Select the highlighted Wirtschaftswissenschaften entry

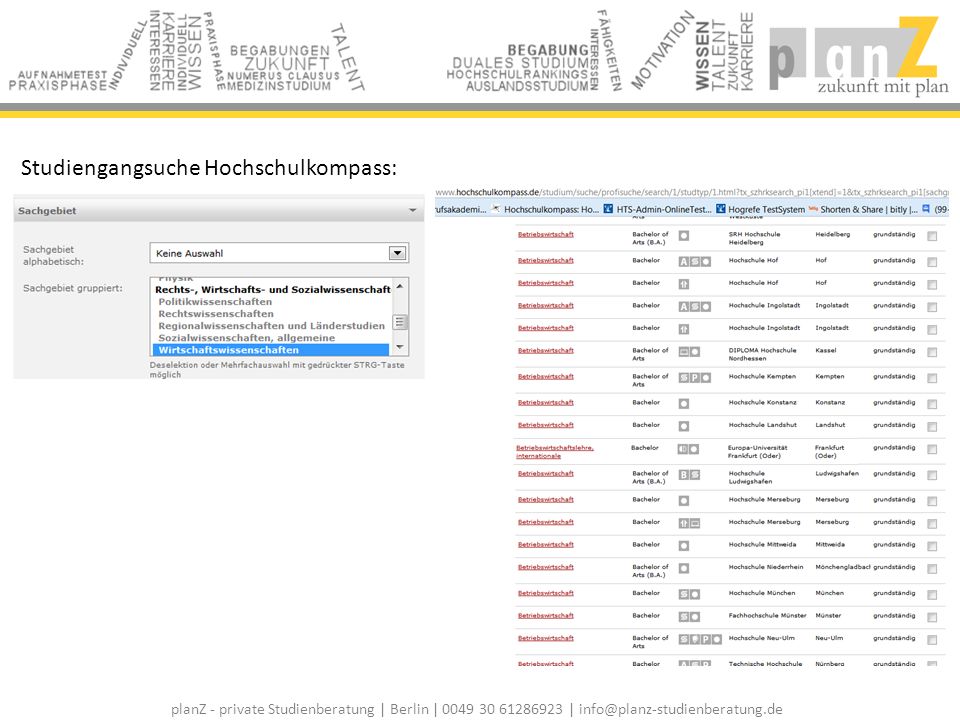pos(271,350)
